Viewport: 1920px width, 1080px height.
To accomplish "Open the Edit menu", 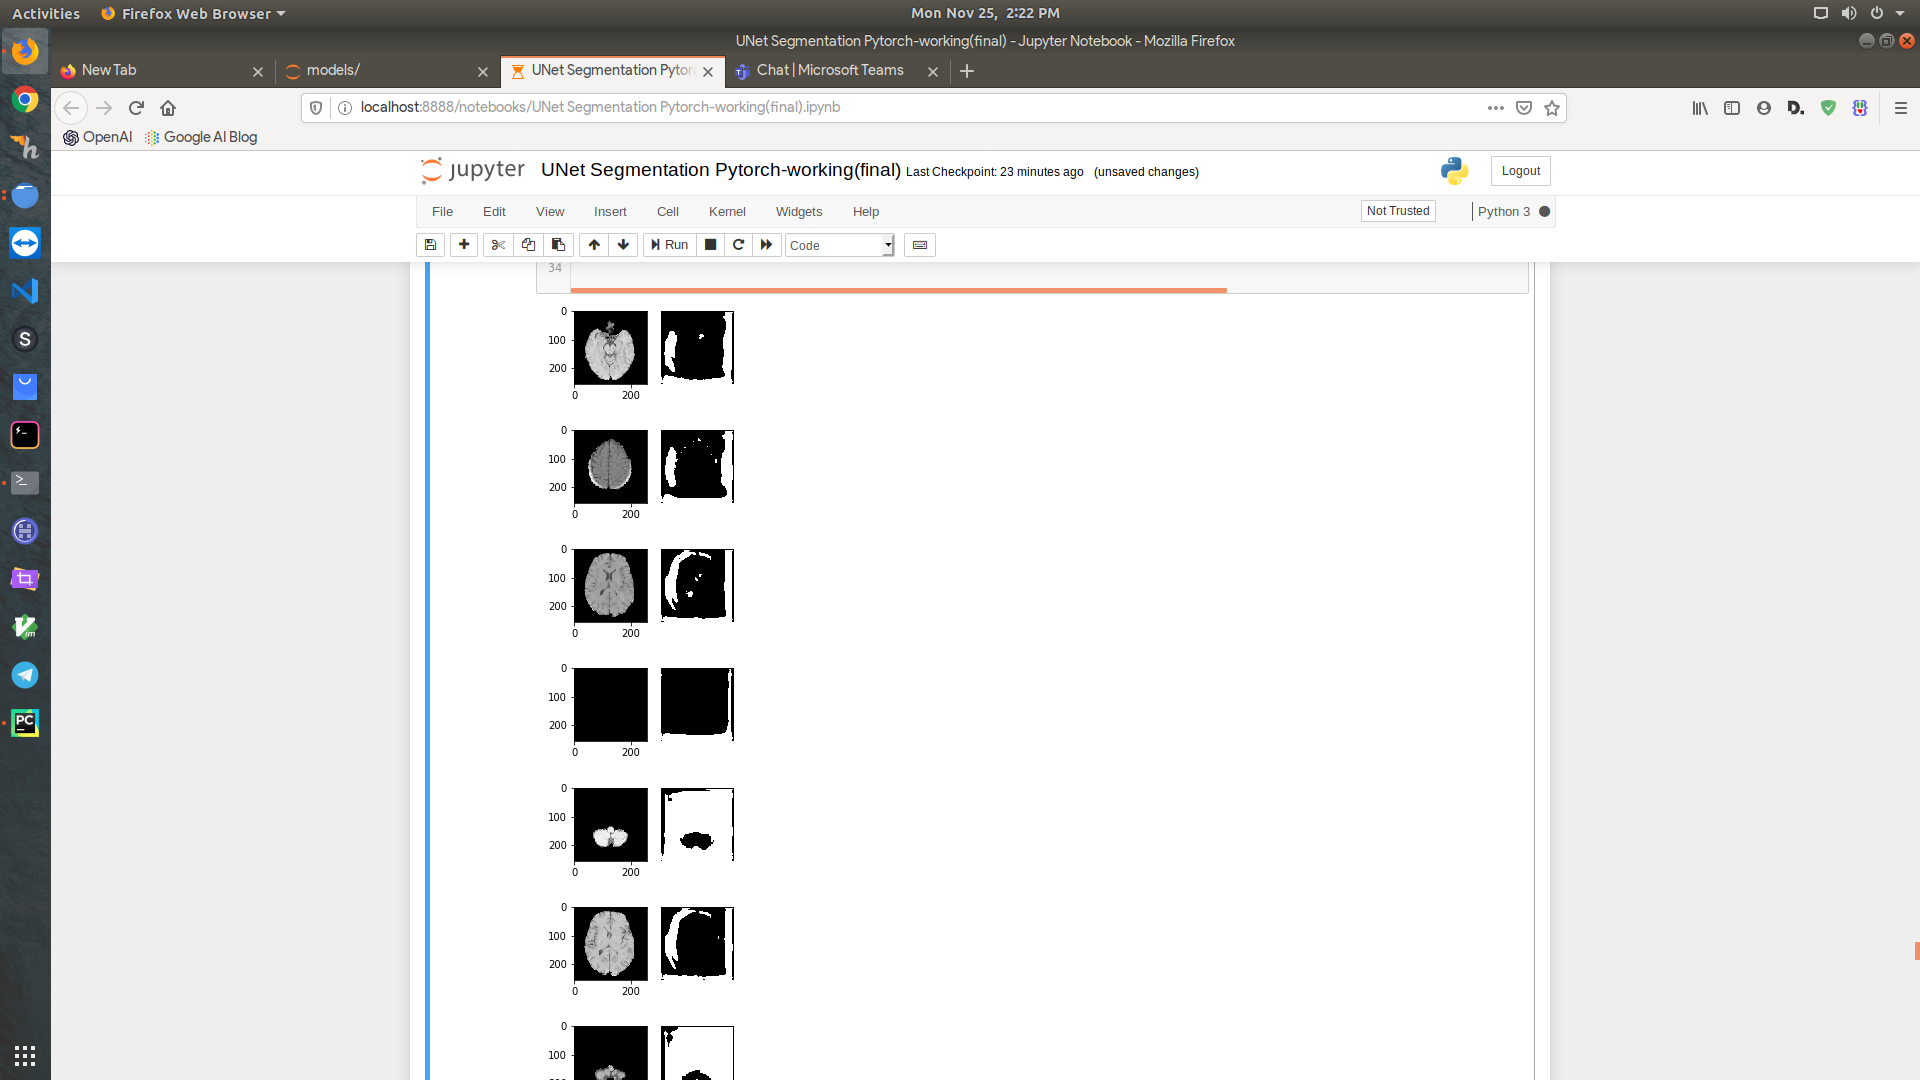I will point(494,212).
